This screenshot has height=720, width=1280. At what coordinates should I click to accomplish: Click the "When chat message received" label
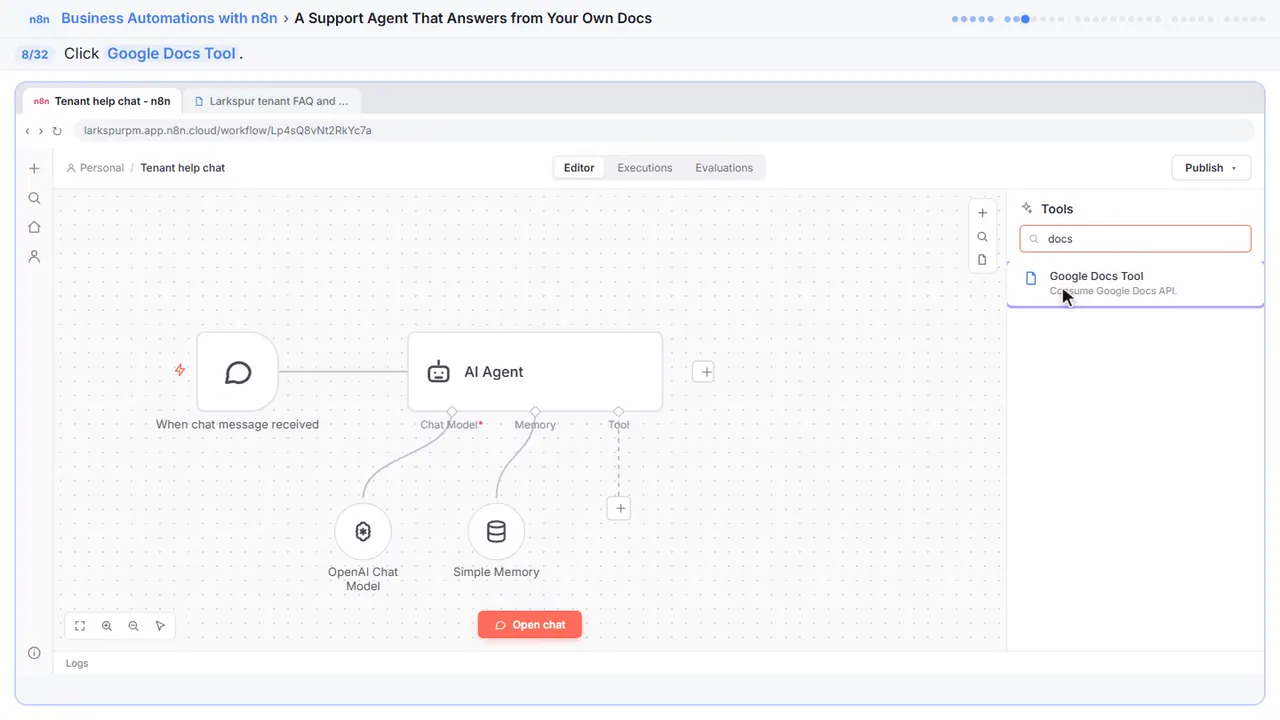point(238,424)
